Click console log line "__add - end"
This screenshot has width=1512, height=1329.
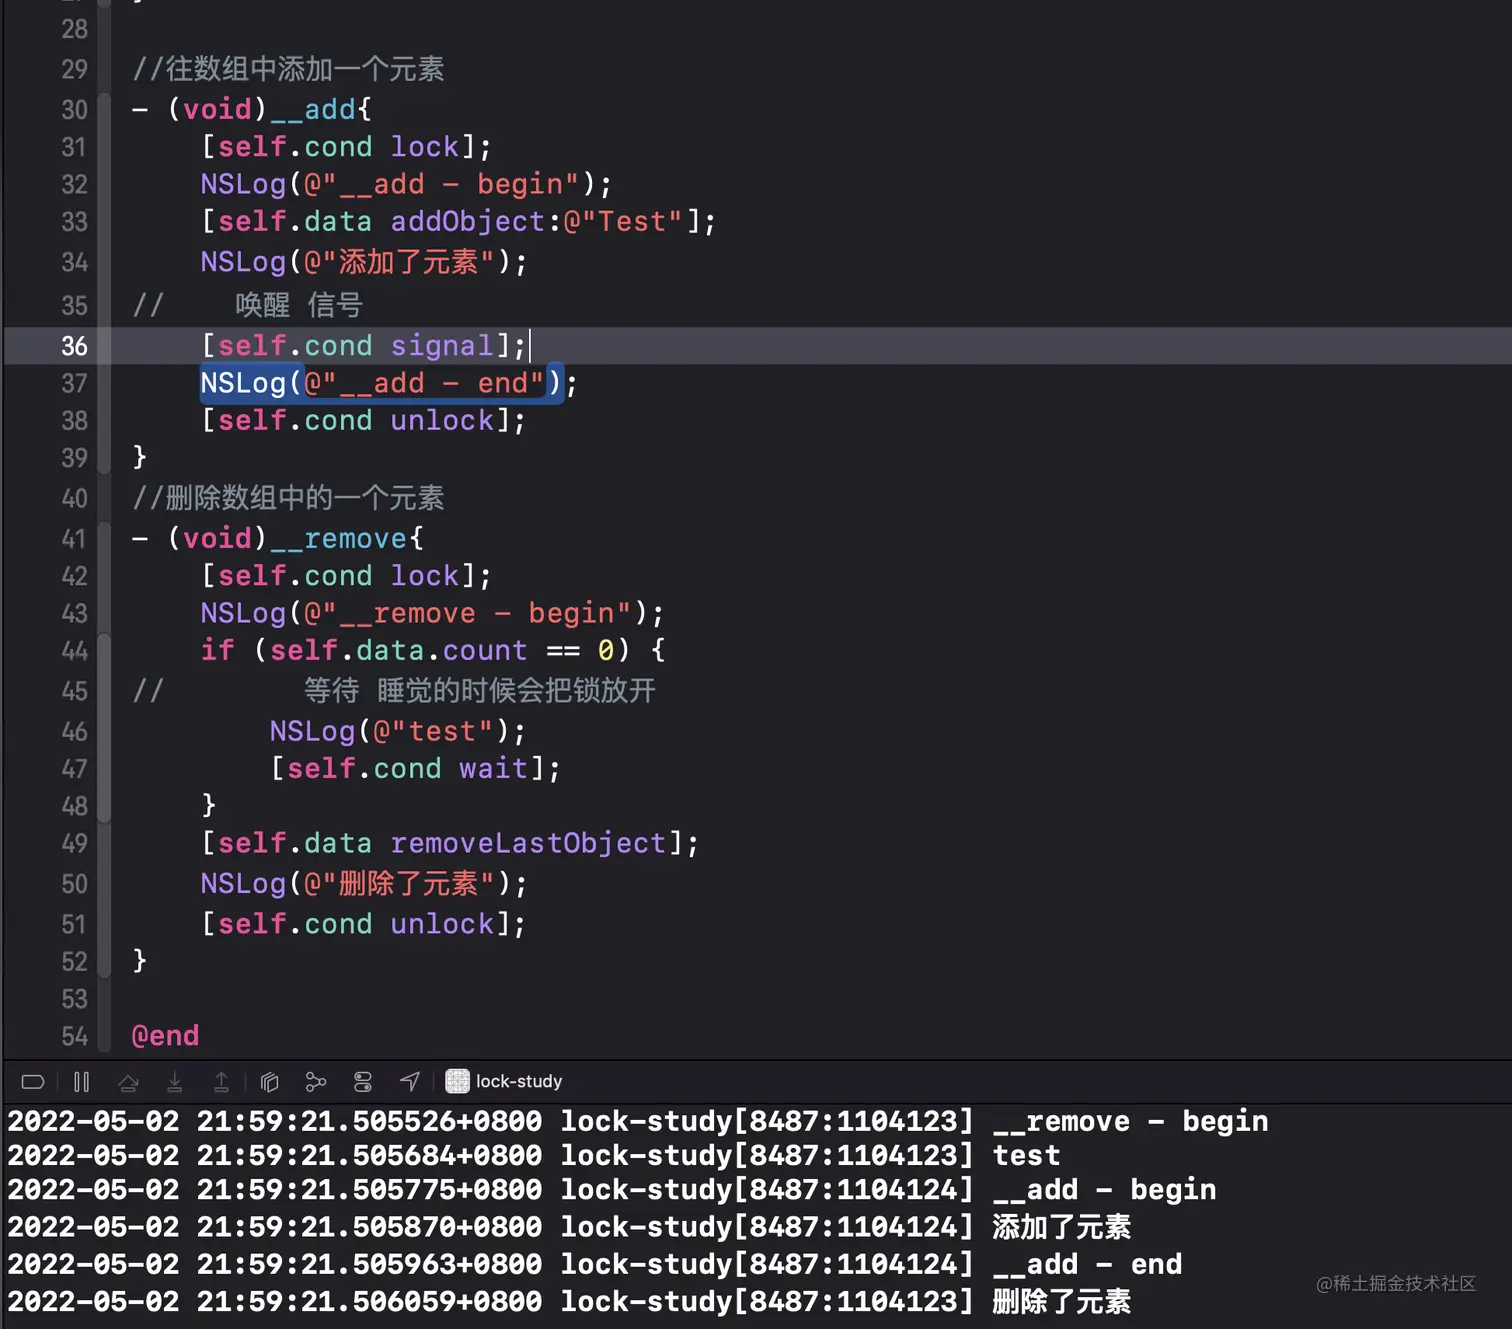[x=595, y=1264]
